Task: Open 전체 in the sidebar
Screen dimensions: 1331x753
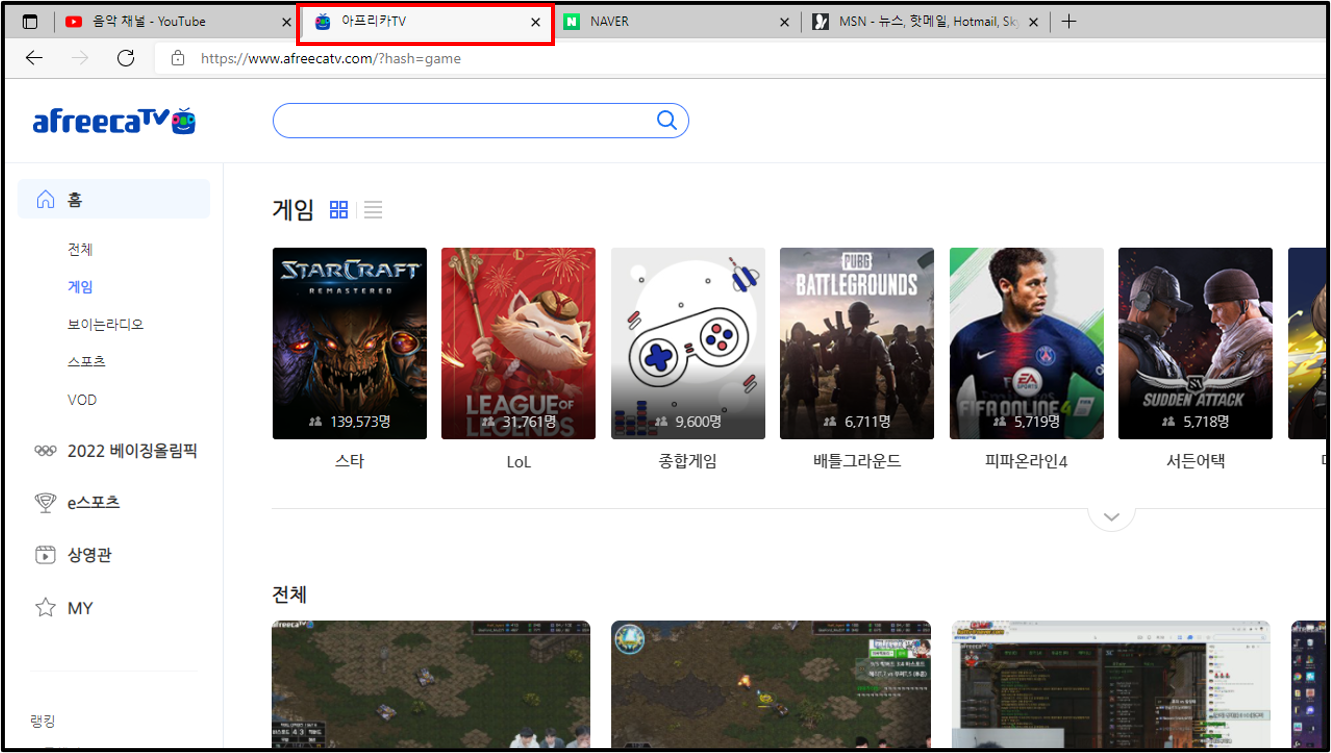Action: tap(80, 249)
